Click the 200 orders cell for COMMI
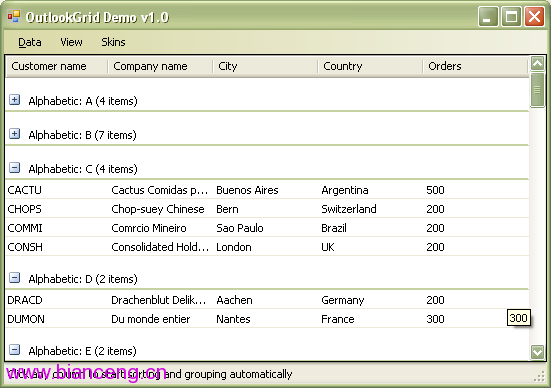 tap(477, 228)
